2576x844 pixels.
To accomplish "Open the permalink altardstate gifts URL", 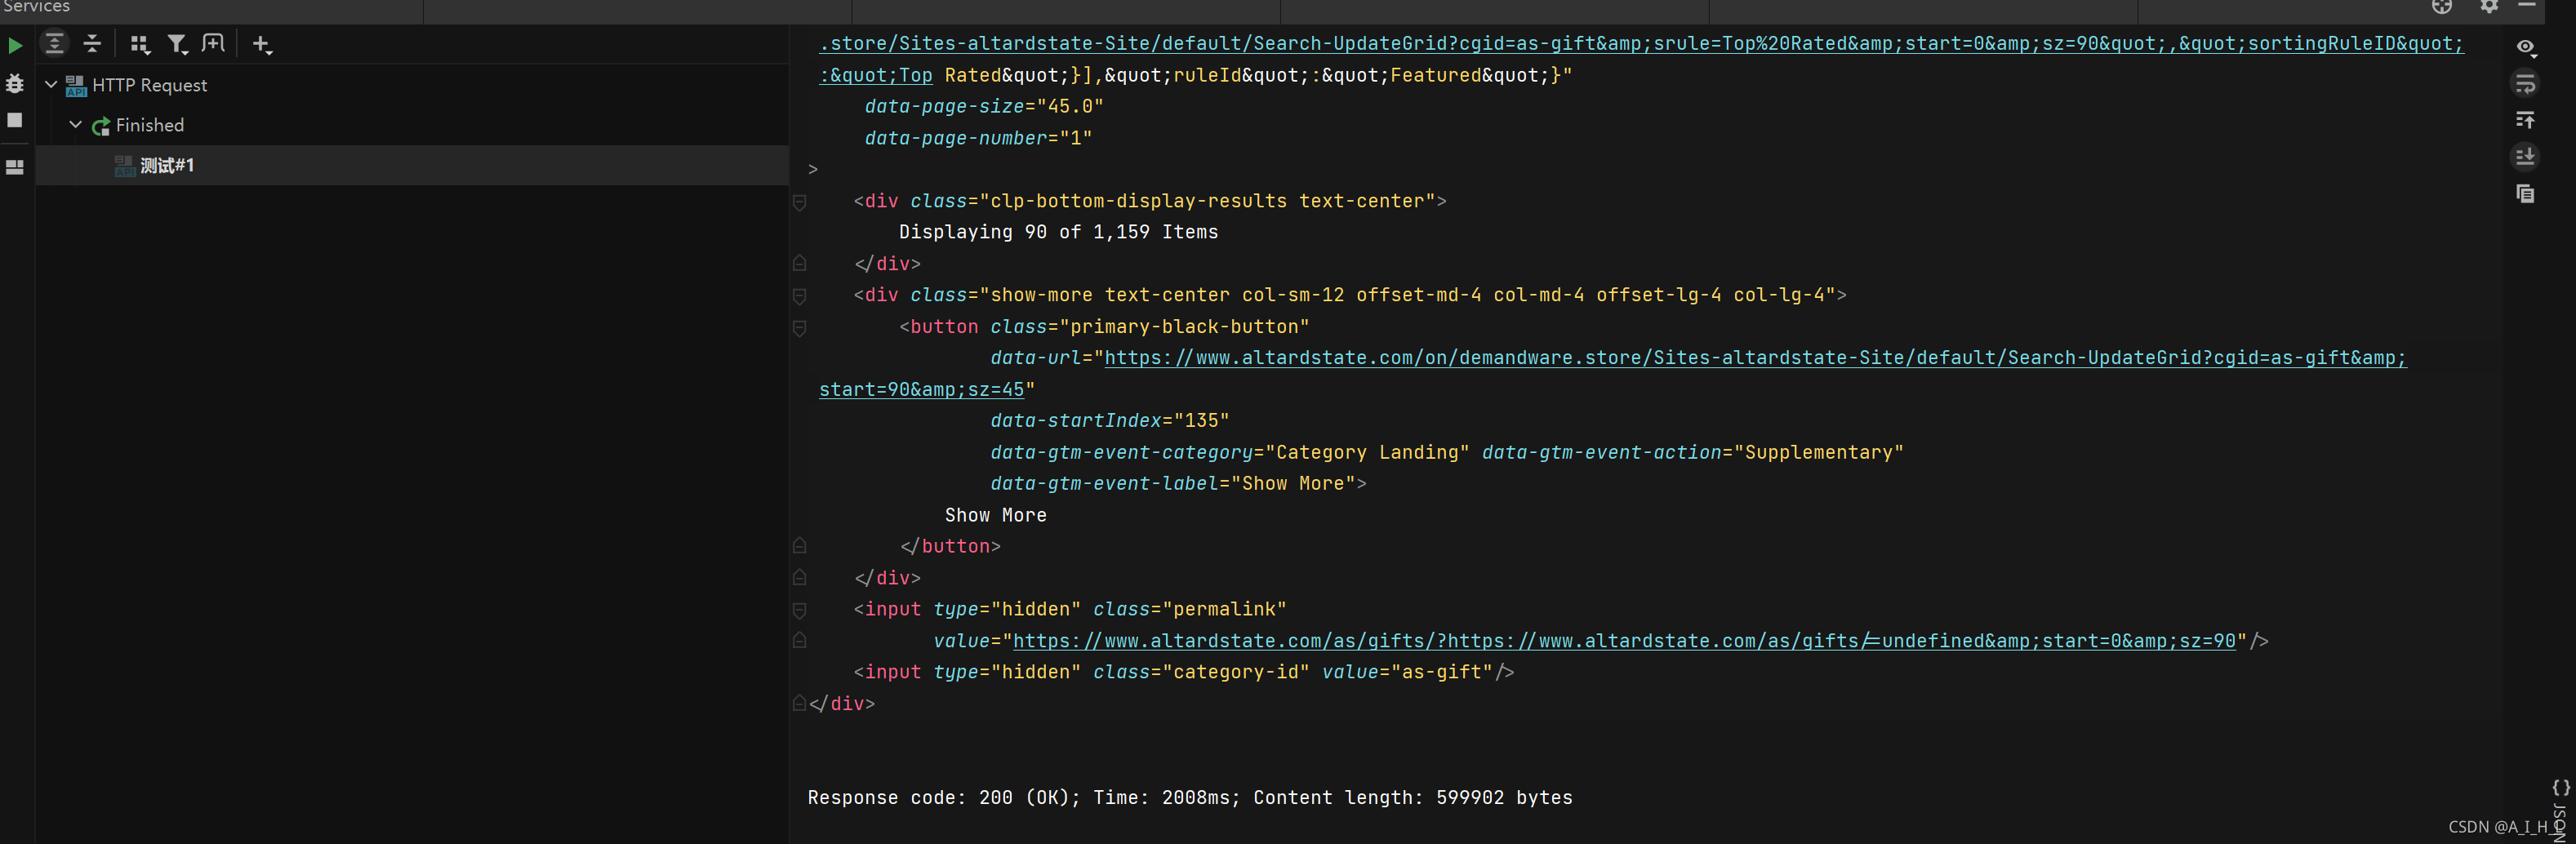I will tap(1624, 641).
